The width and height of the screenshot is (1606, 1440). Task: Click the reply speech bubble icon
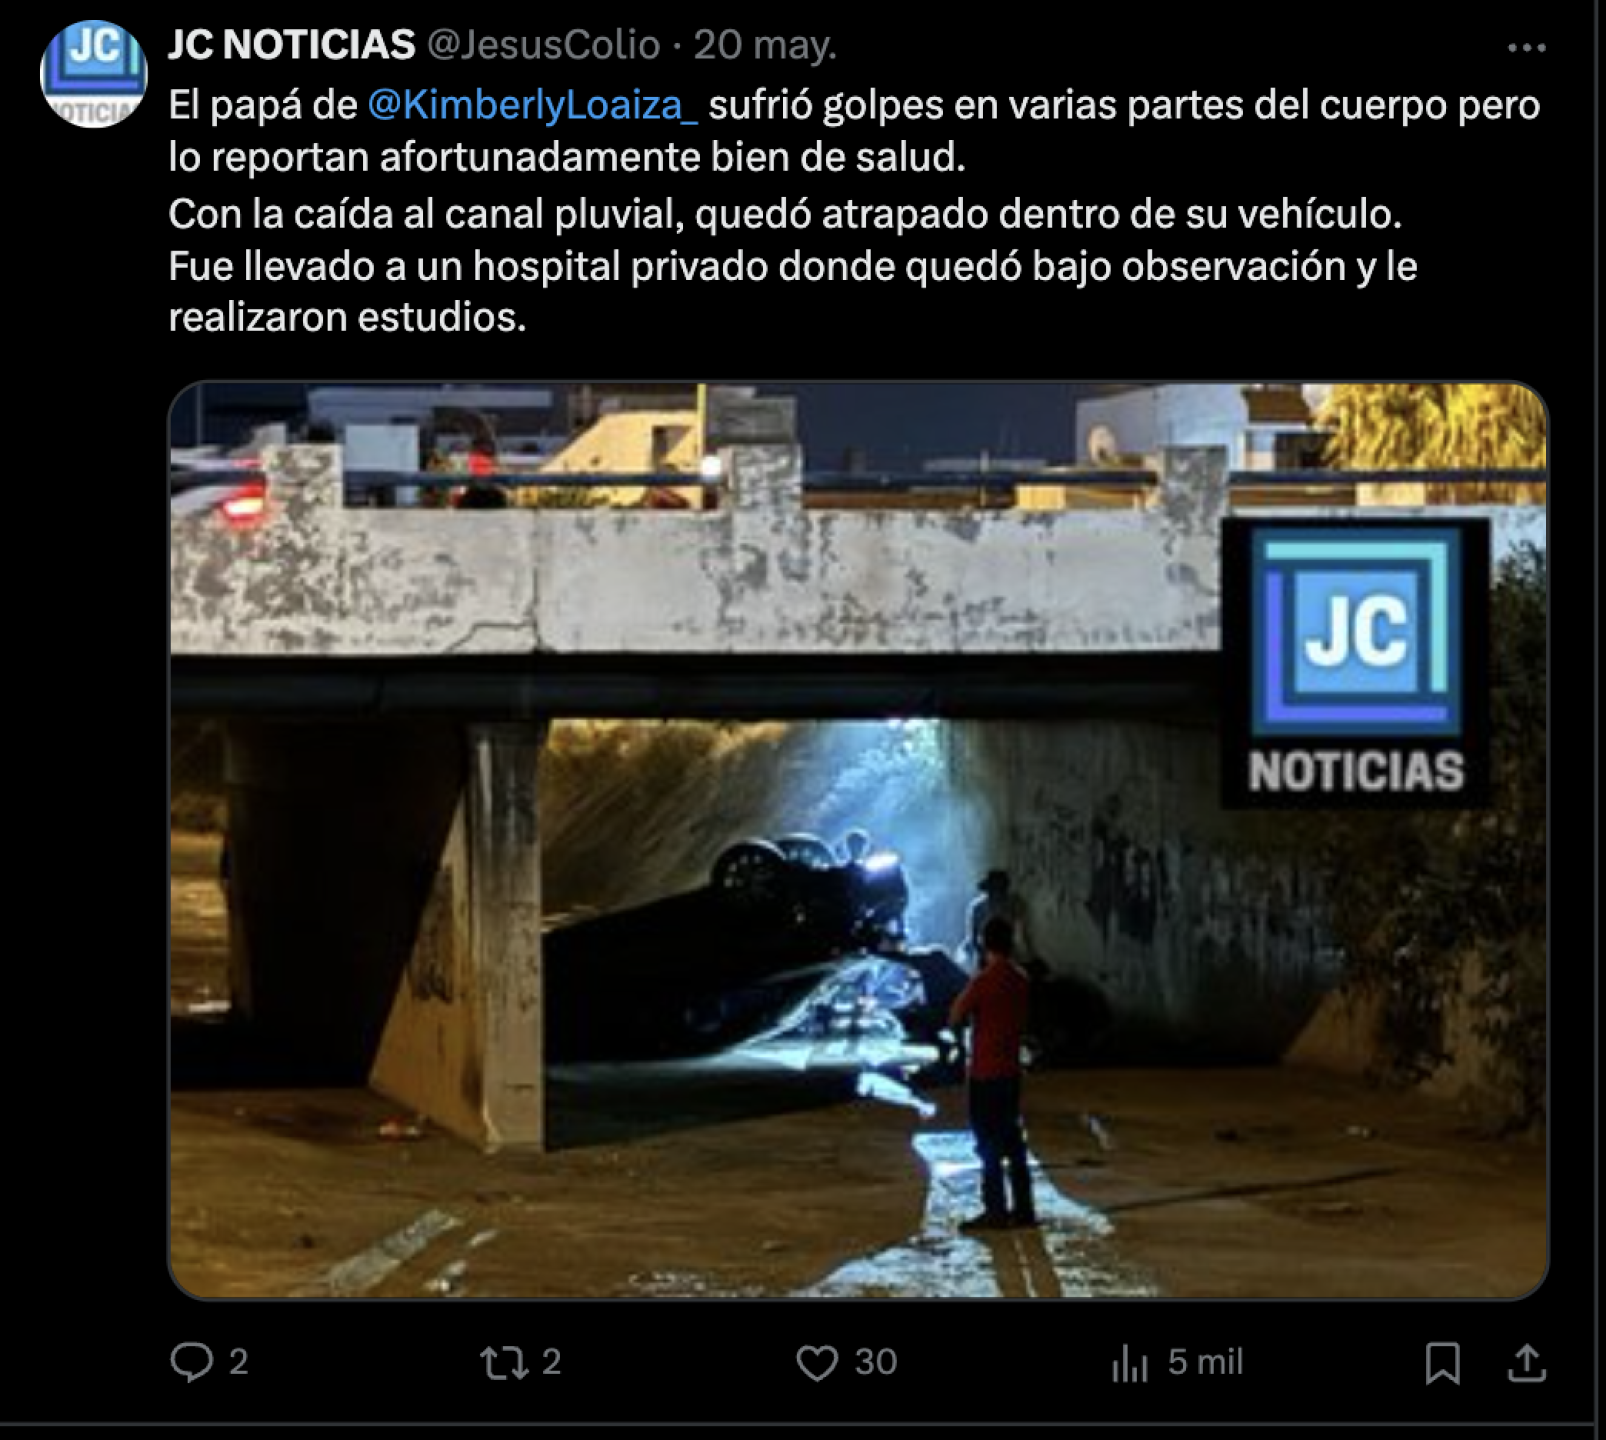point(191,1362)
